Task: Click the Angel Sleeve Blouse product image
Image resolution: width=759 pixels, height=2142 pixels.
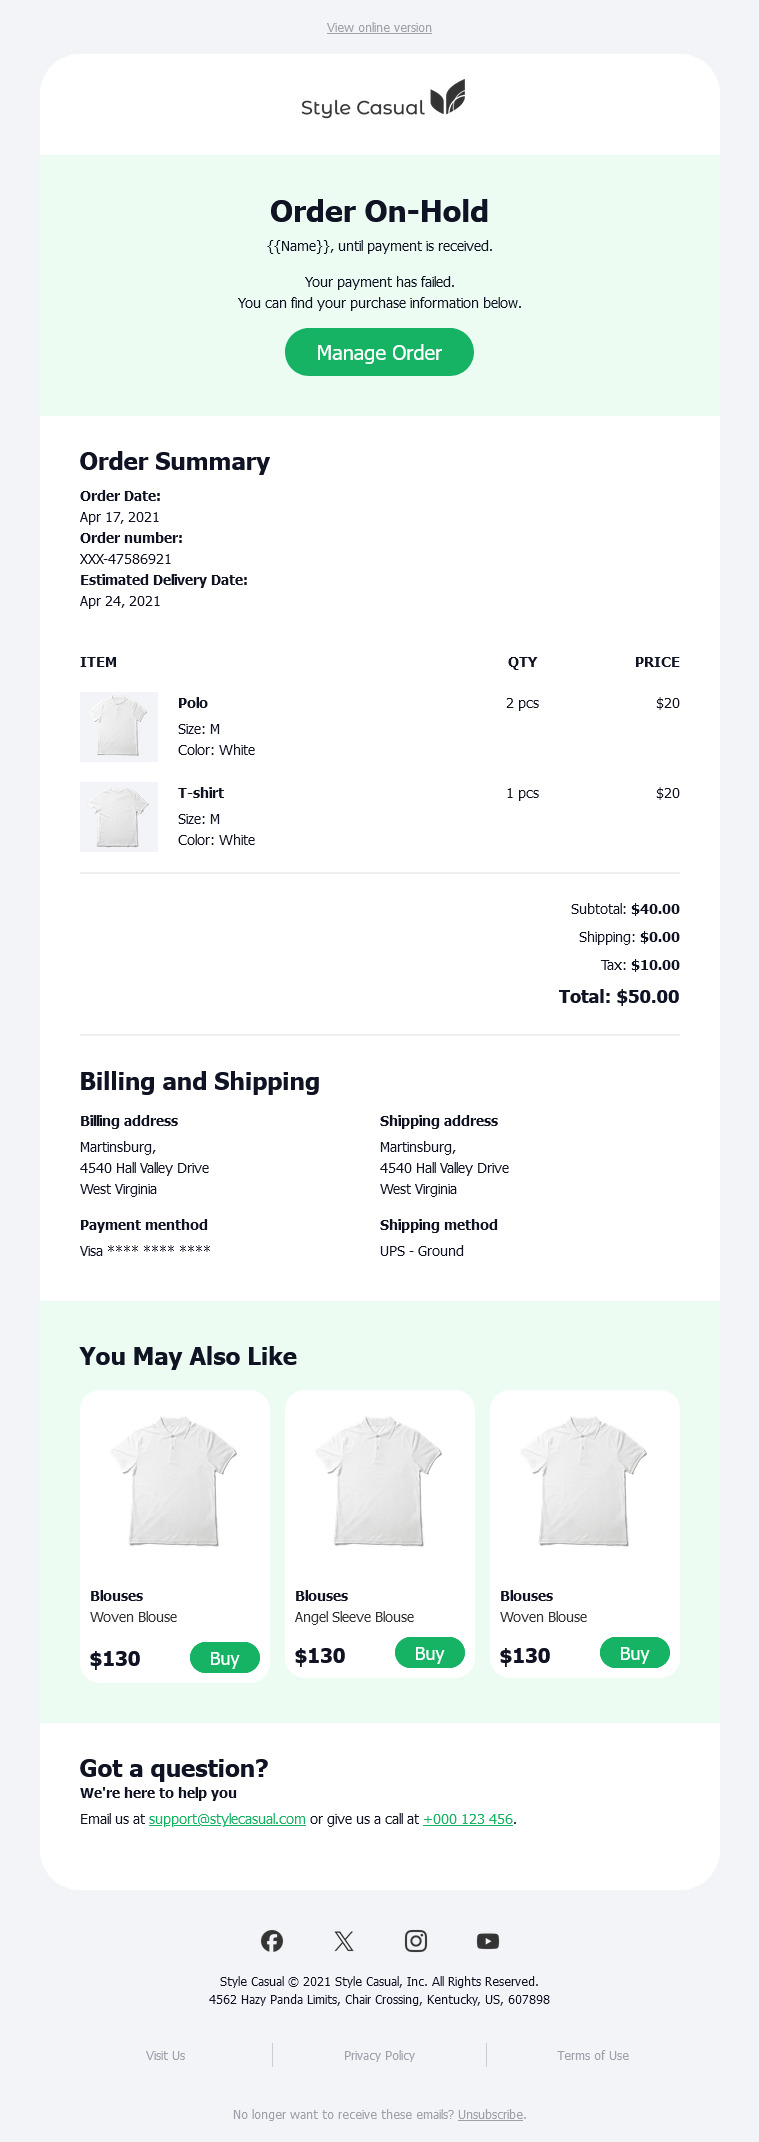Action: point(379,1481)
